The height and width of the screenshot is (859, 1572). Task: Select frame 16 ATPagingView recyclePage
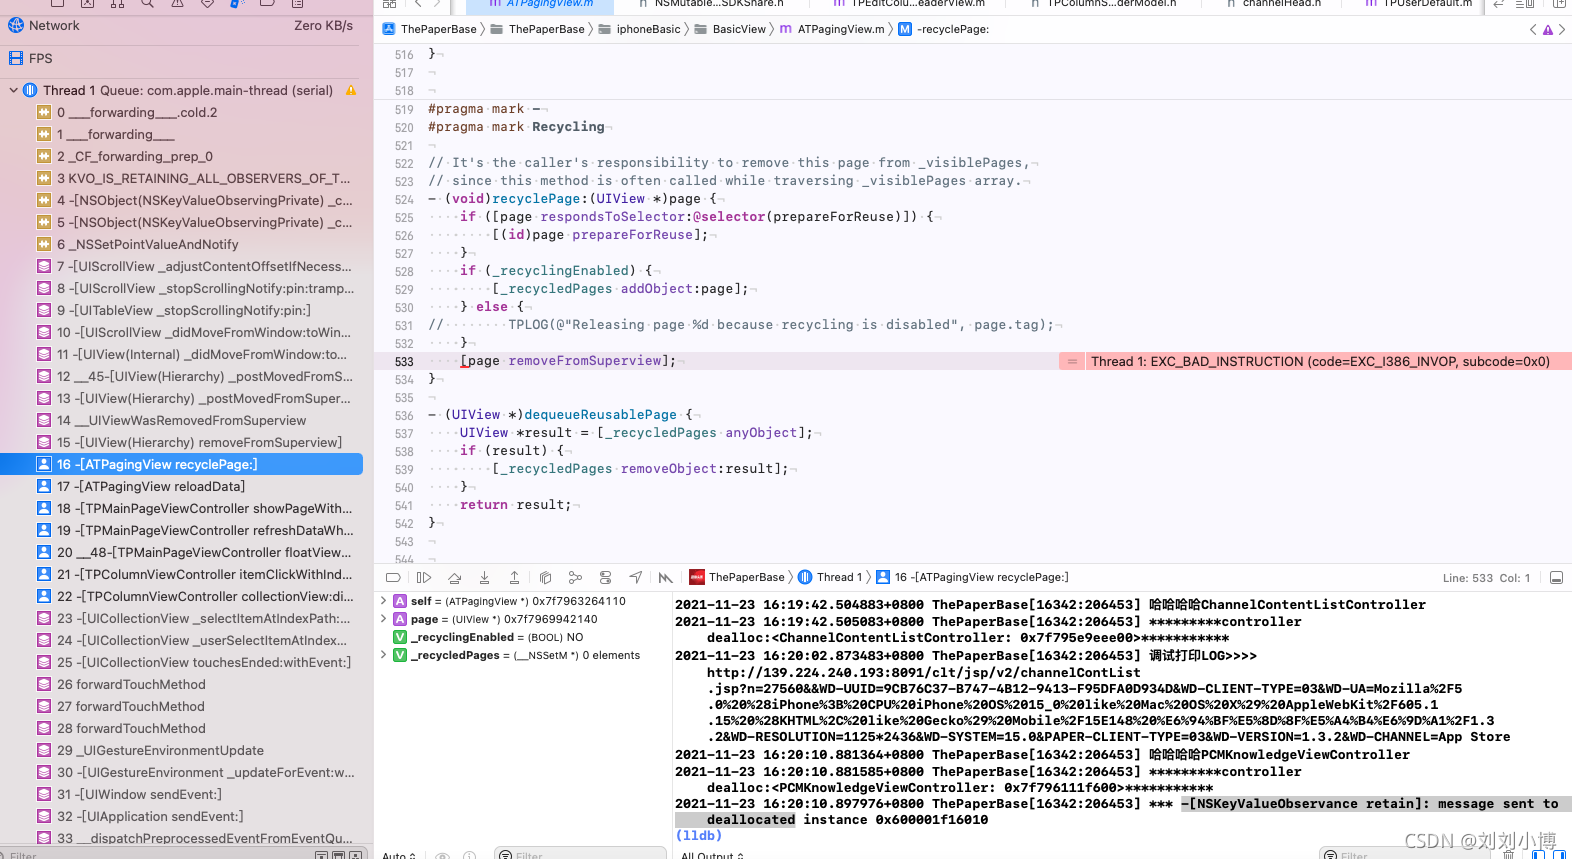181,464
